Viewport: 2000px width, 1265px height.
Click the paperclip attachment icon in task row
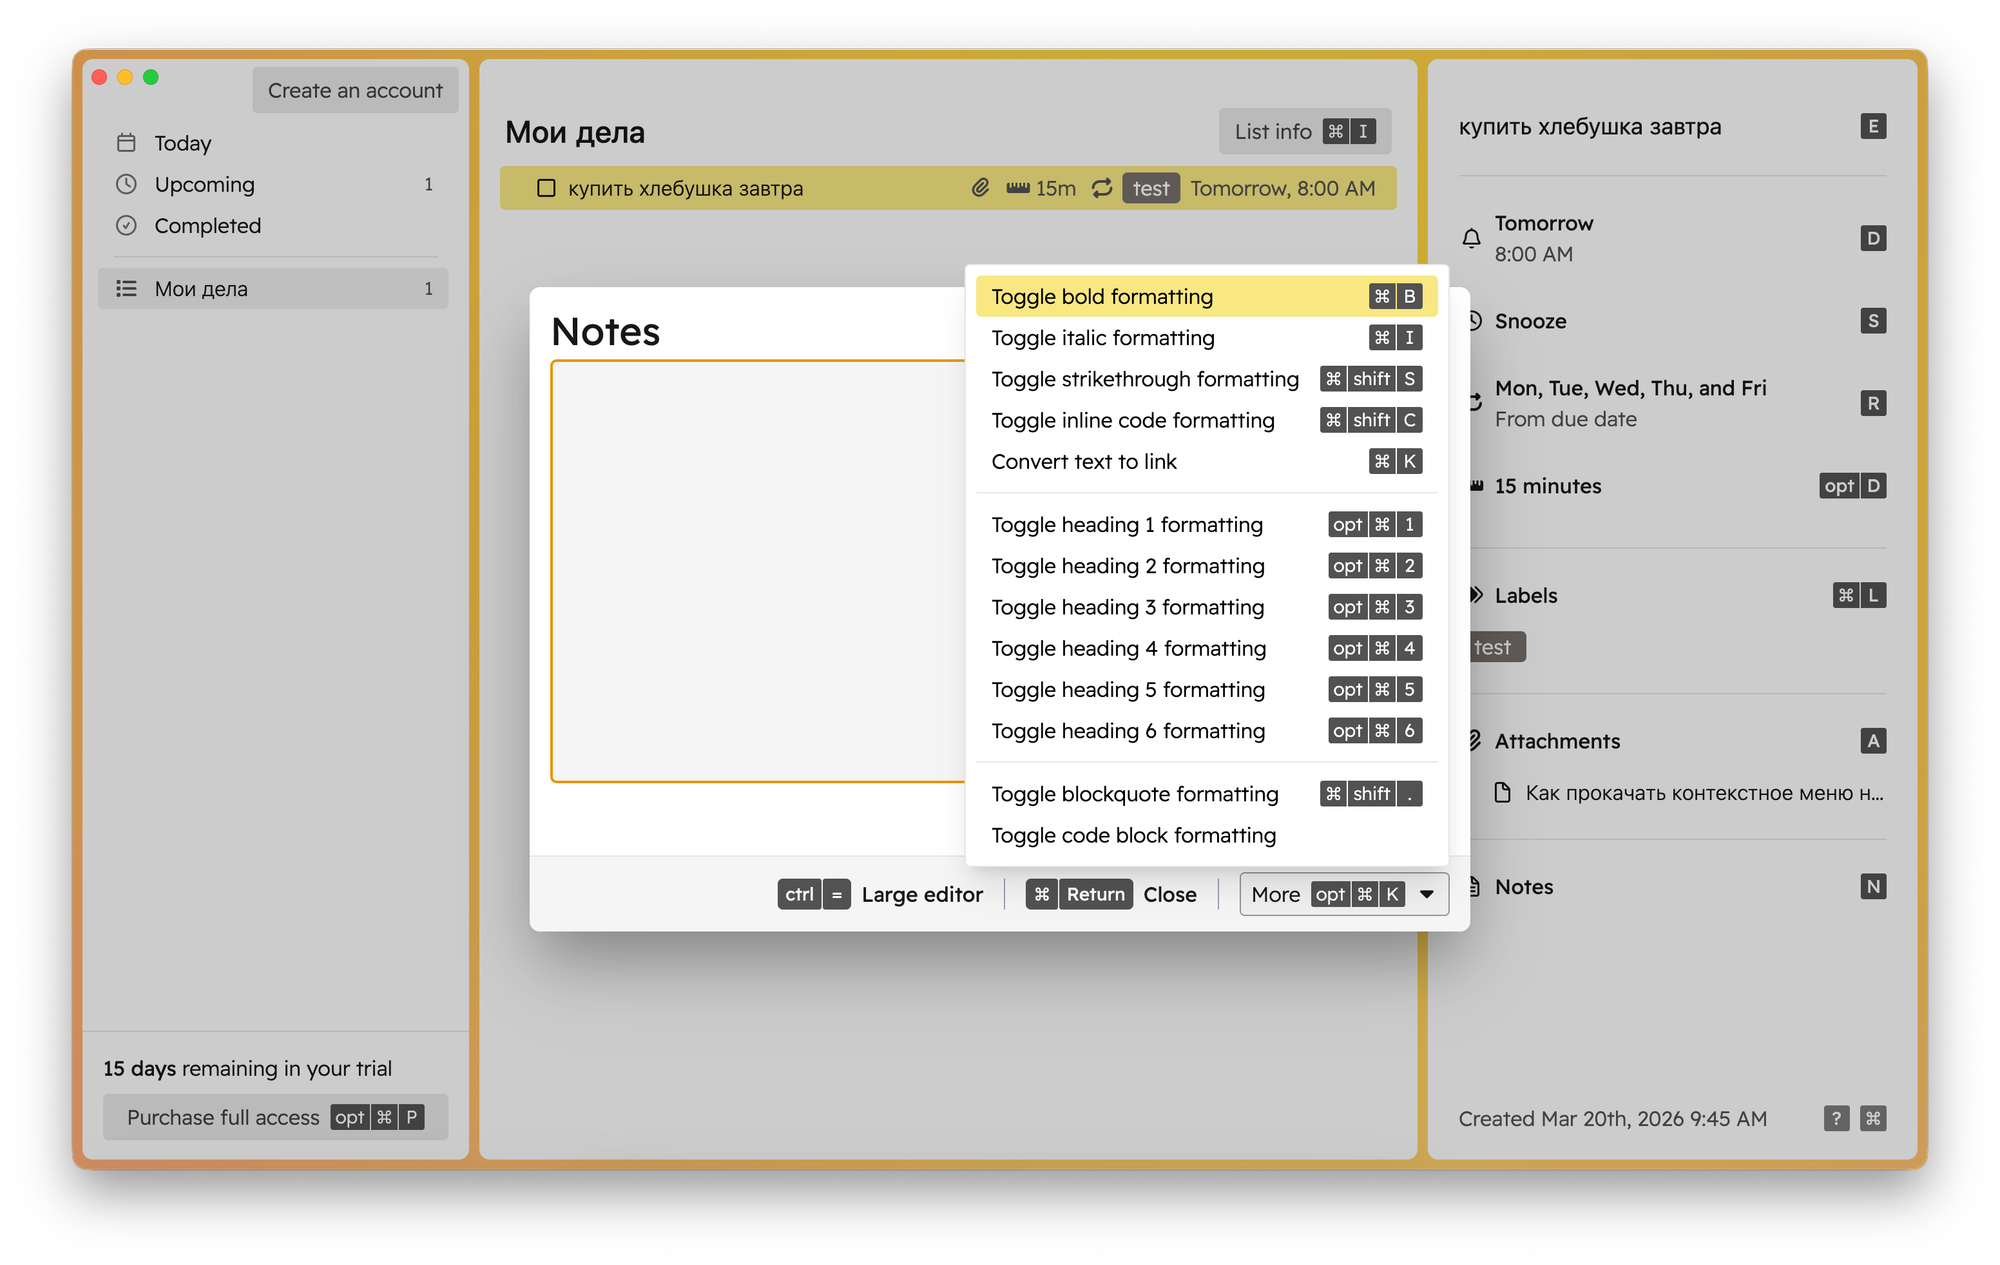980,188
